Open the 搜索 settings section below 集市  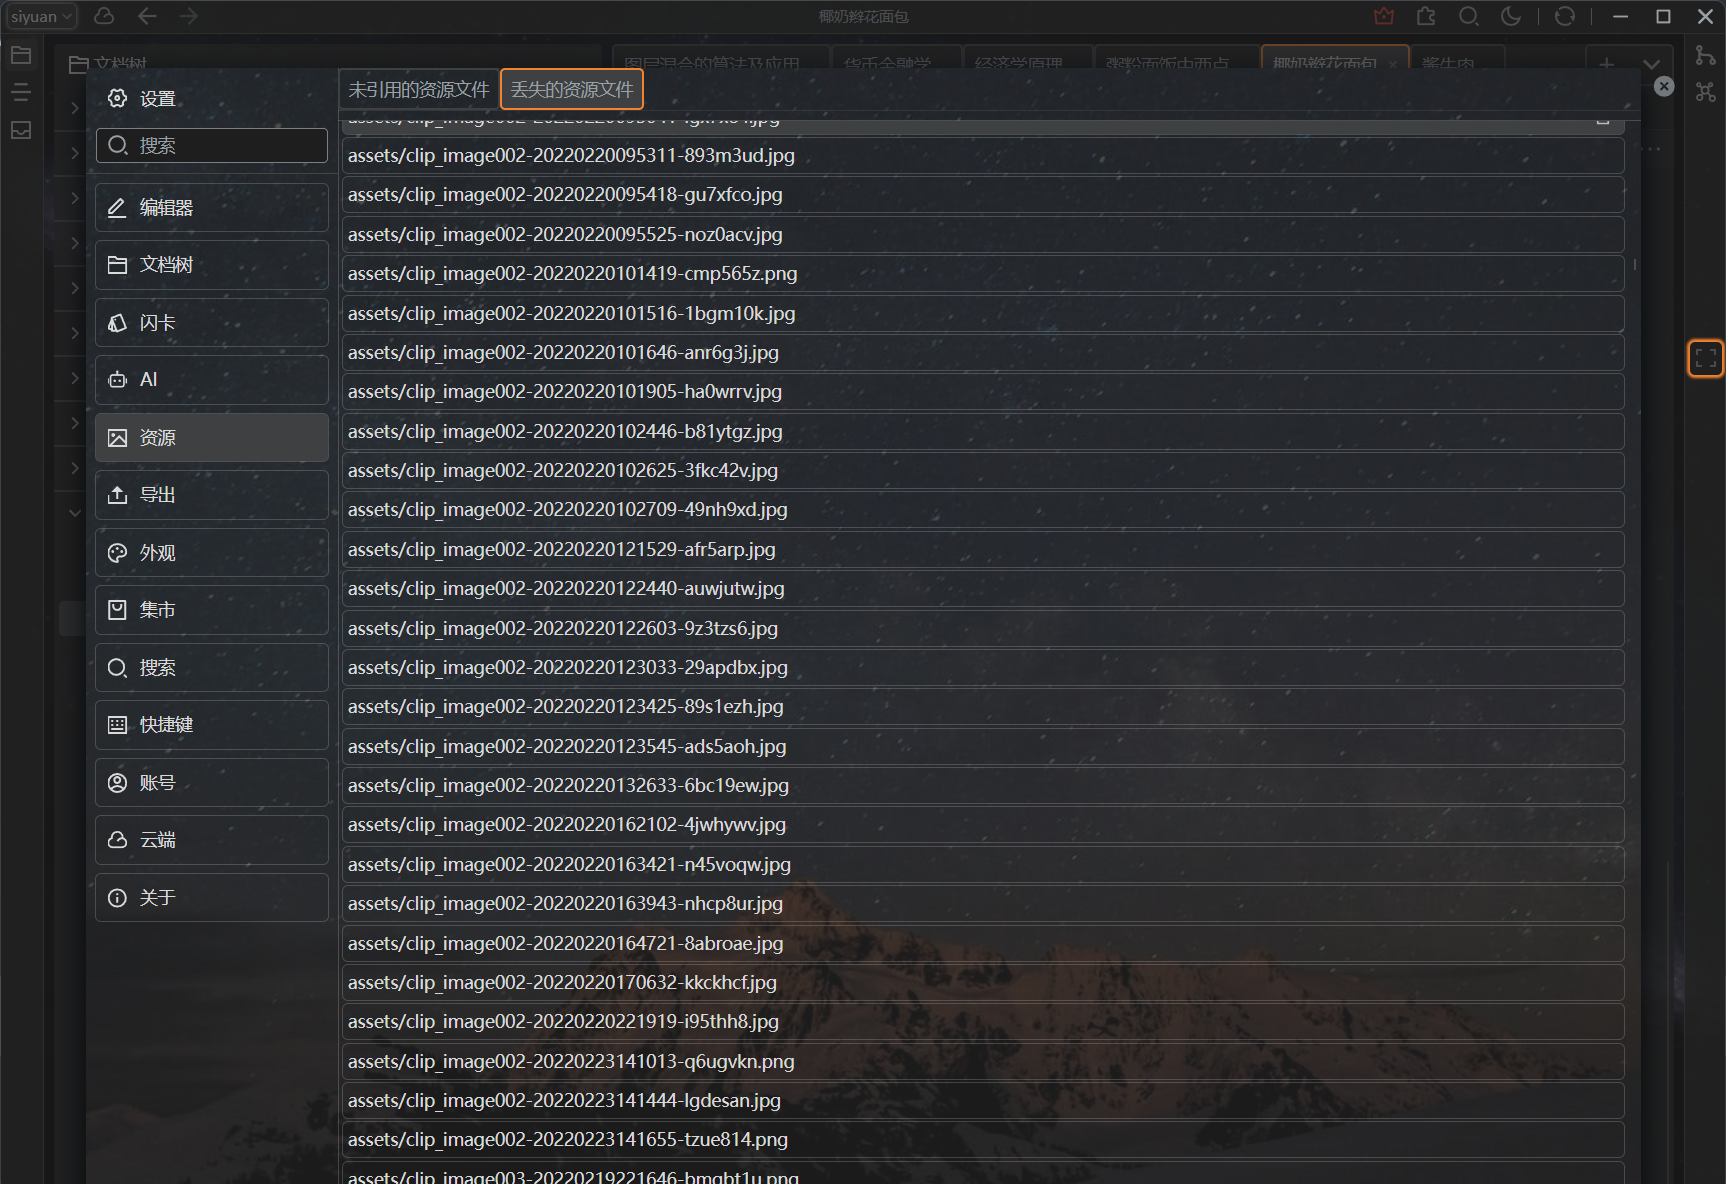pos(212,667)
